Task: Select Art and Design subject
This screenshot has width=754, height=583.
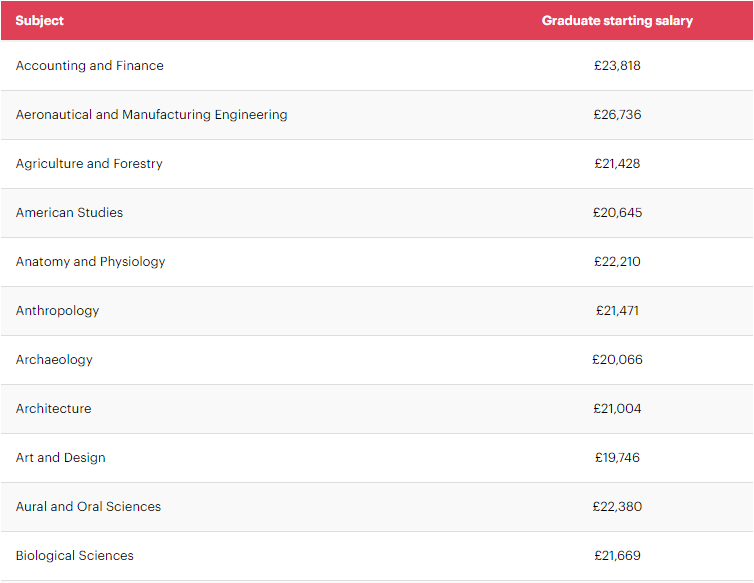Action: [x=60, y=458]
